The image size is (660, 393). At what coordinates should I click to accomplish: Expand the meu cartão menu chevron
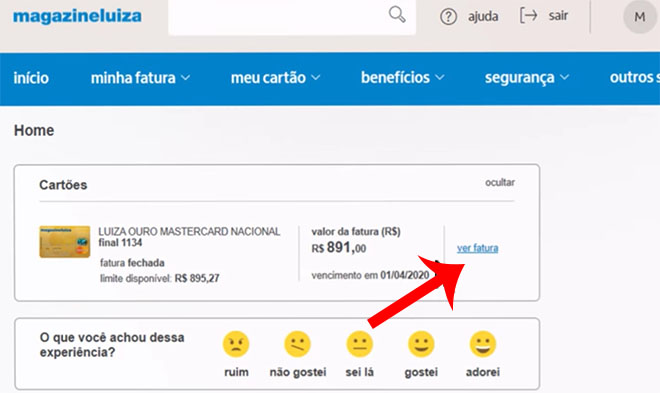point(316,78)
